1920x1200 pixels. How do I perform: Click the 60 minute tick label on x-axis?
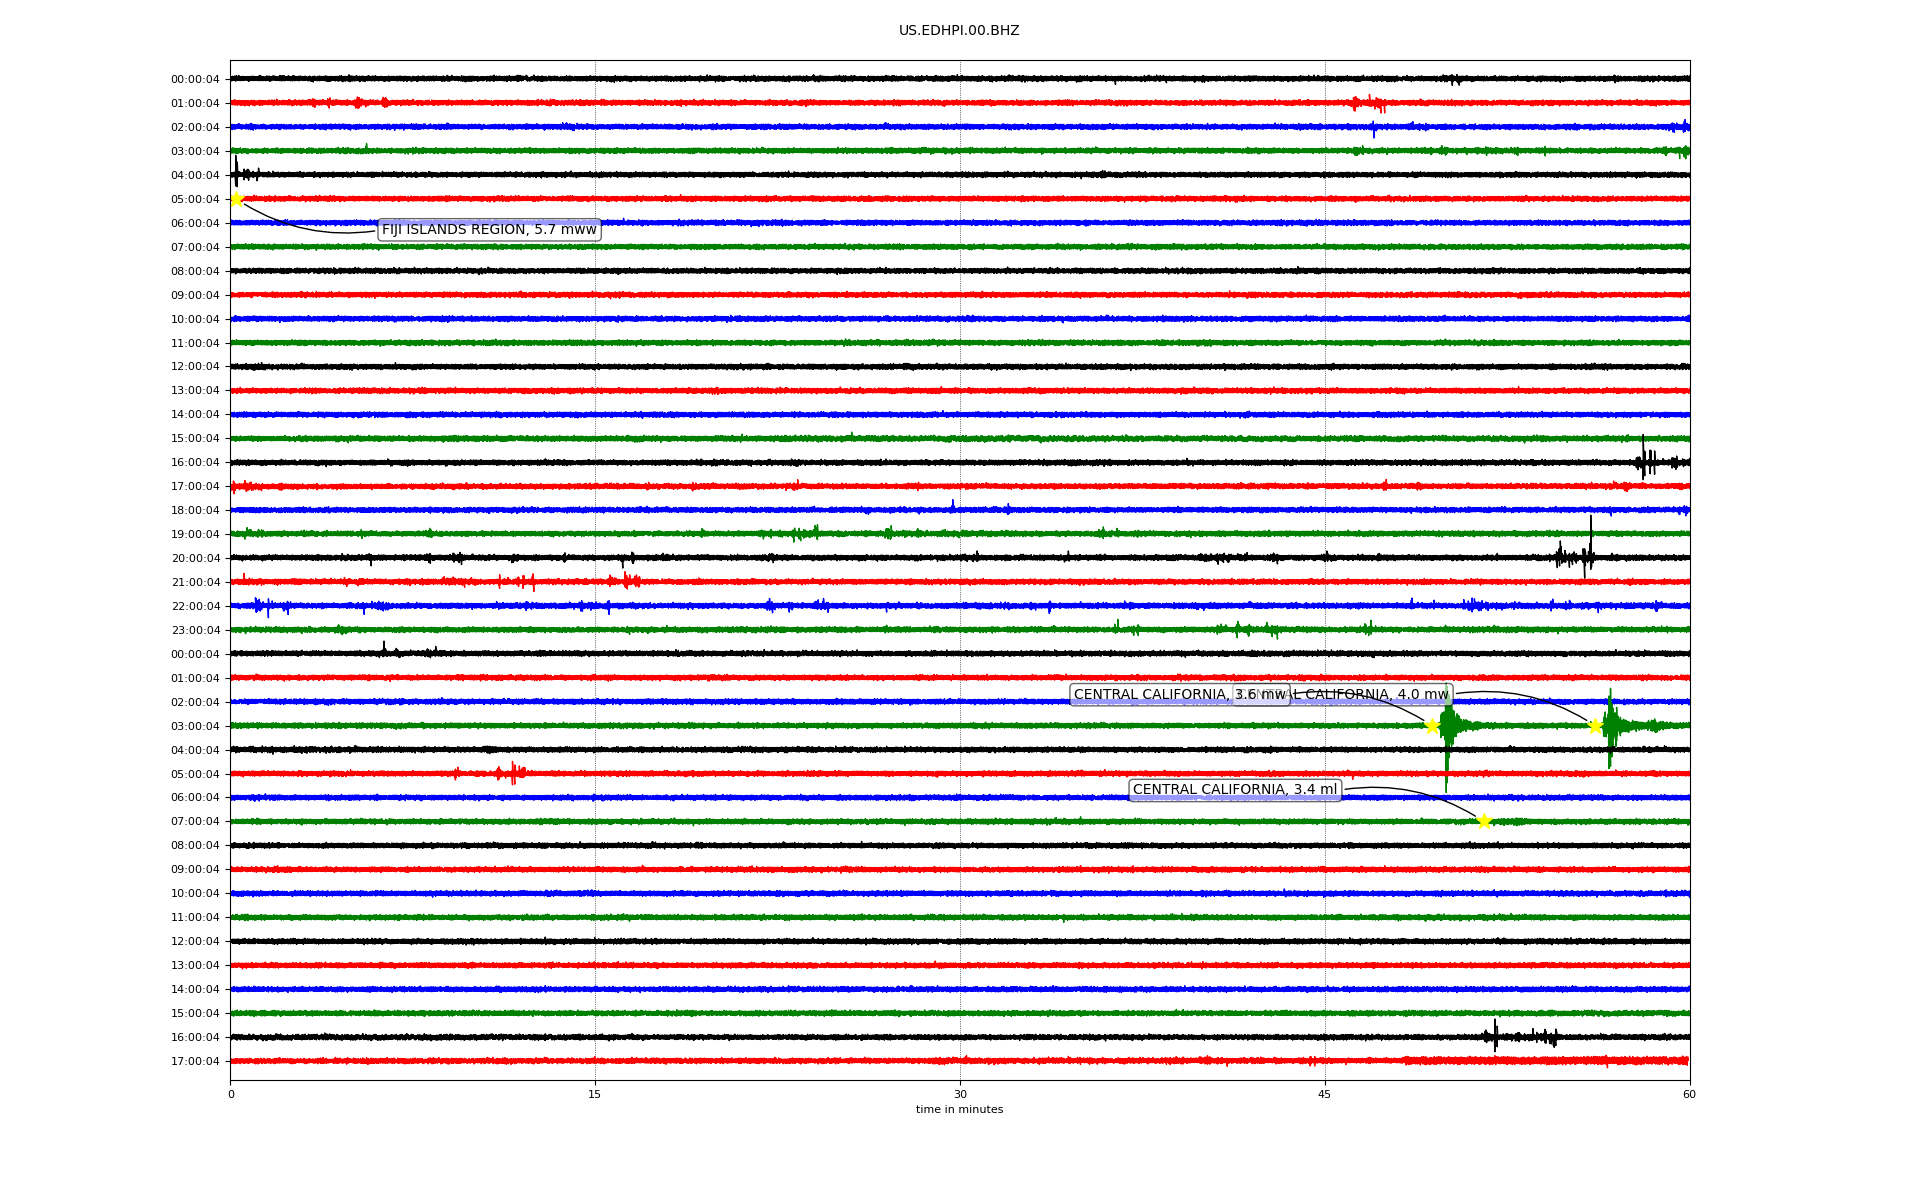(1689, 1094)
